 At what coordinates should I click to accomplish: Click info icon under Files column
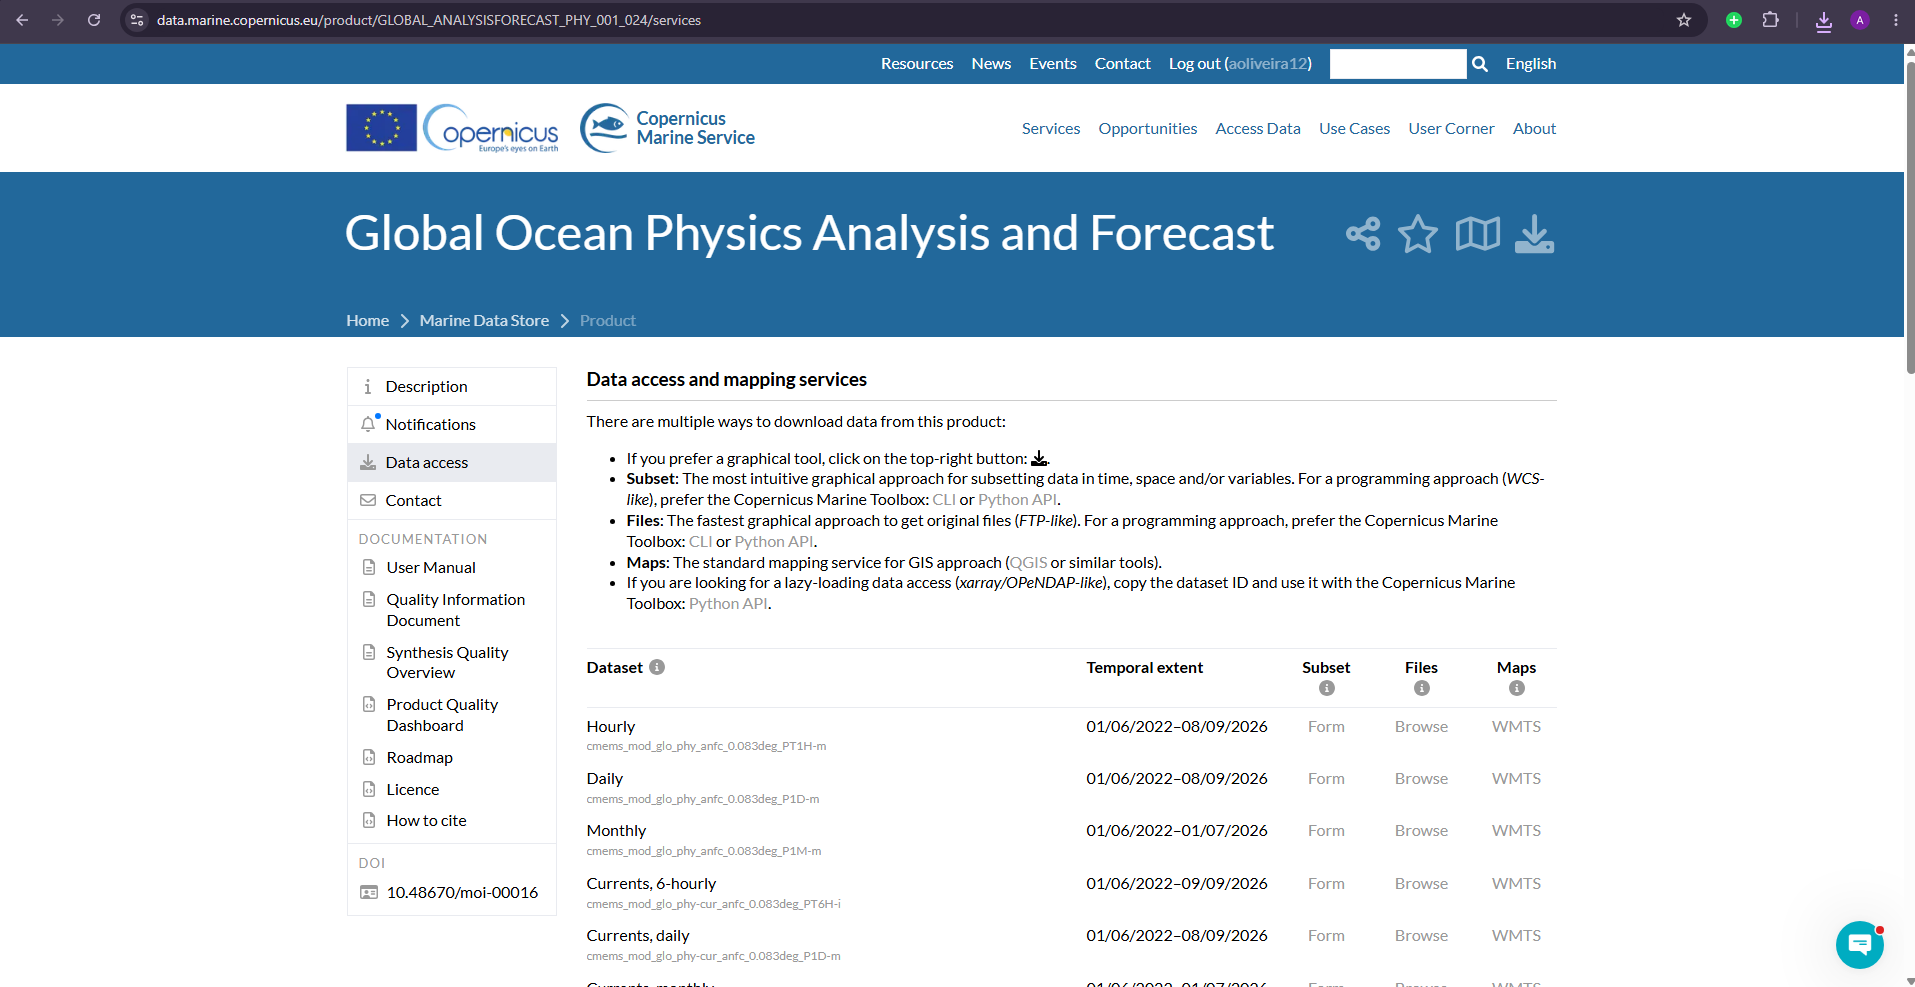[x=1422, y=688]
